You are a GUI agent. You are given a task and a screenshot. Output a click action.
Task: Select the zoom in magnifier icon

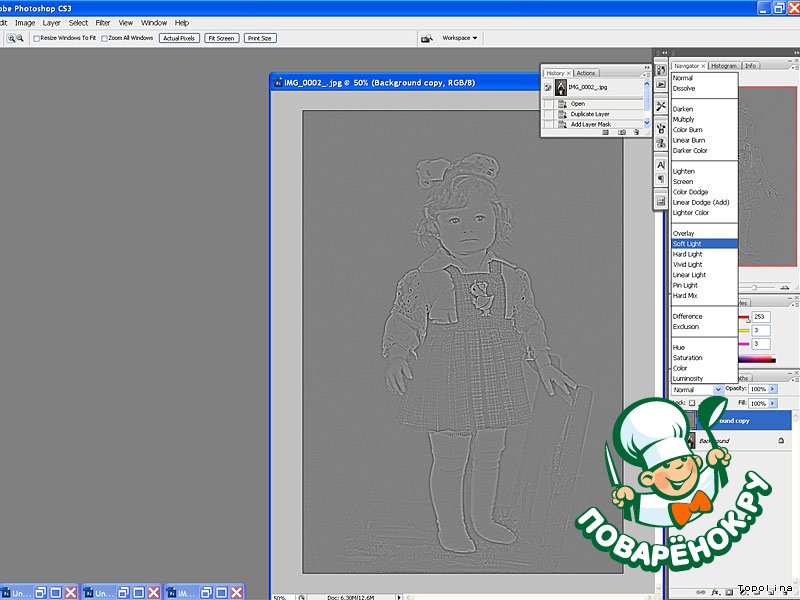point(11,38)
